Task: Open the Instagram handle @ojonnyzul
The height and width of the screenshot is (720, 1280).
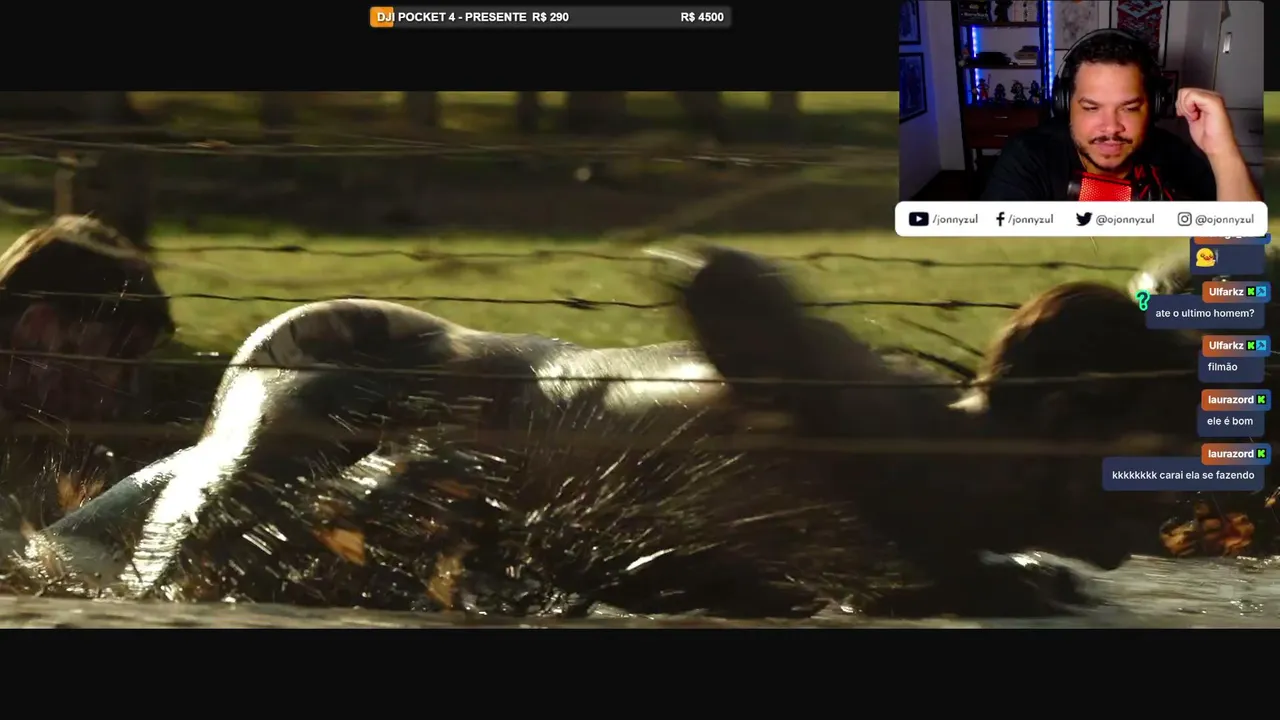Action: tap(1224, 220)
